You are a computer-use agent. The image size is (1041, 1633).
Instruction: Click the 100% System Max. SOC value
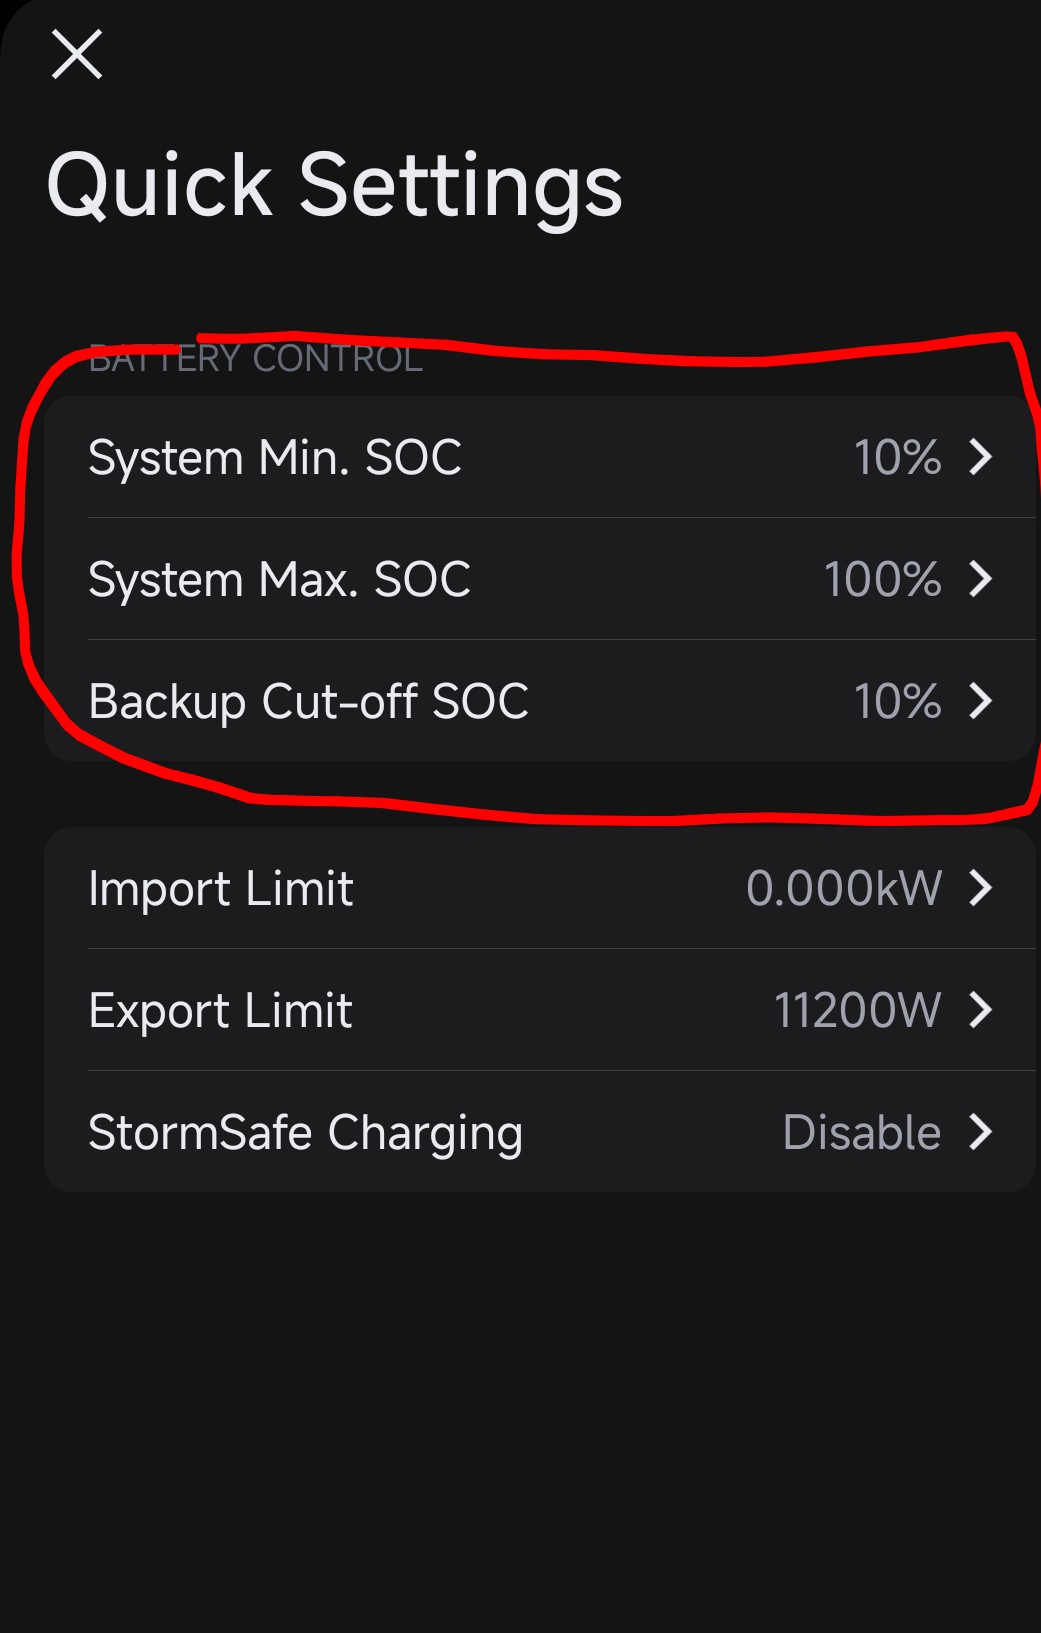click(882, 580)
